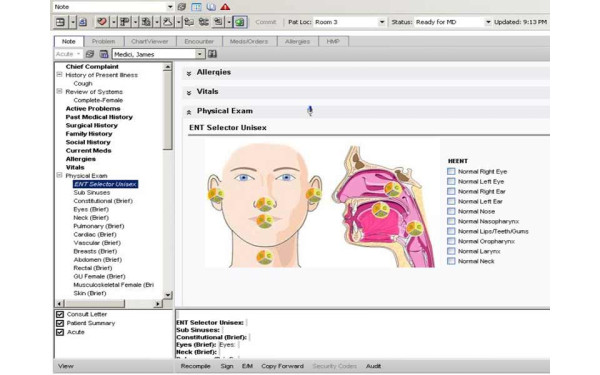Select the tongue selector in cross-section diagram
600x375 pixels.
[x=381, y=210]
